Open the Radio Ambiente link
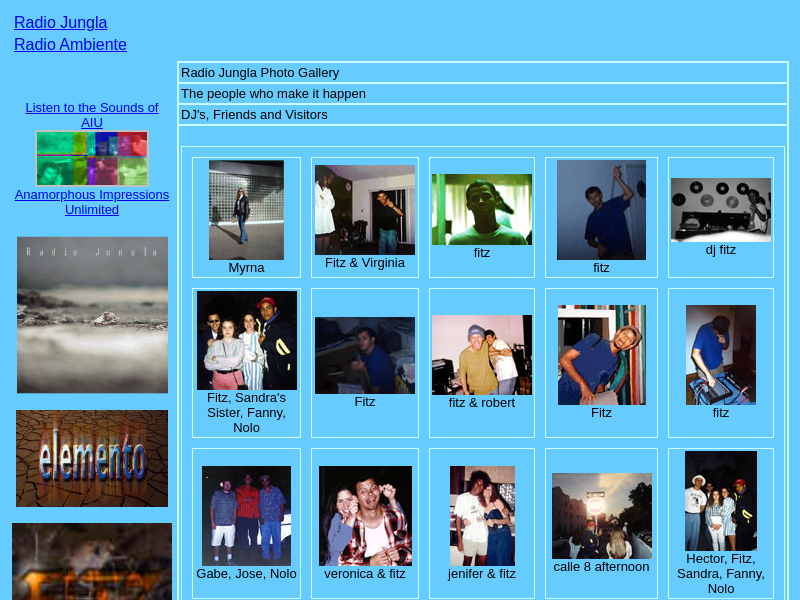This screenshot has width=800, height=600. (x=70, y=45)
